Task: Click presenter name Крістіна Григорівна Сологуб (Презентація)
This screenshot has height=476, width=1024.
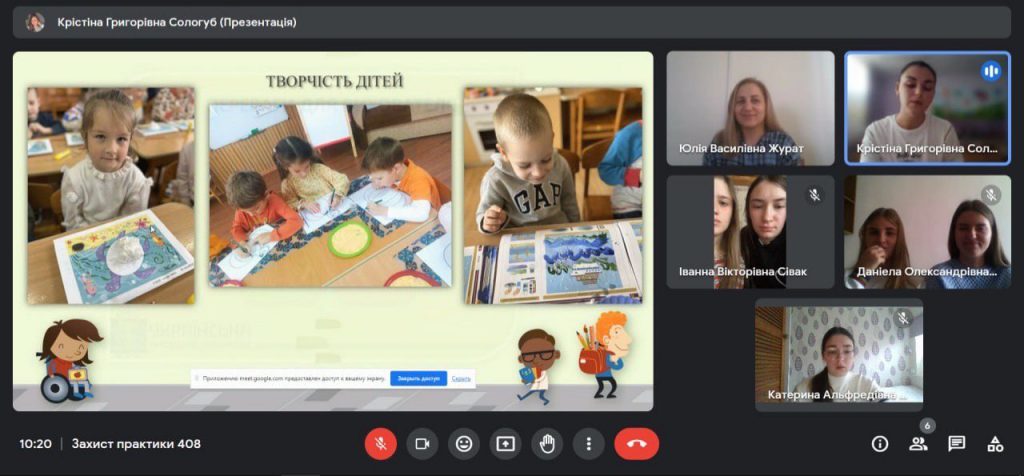Action: 177,22
